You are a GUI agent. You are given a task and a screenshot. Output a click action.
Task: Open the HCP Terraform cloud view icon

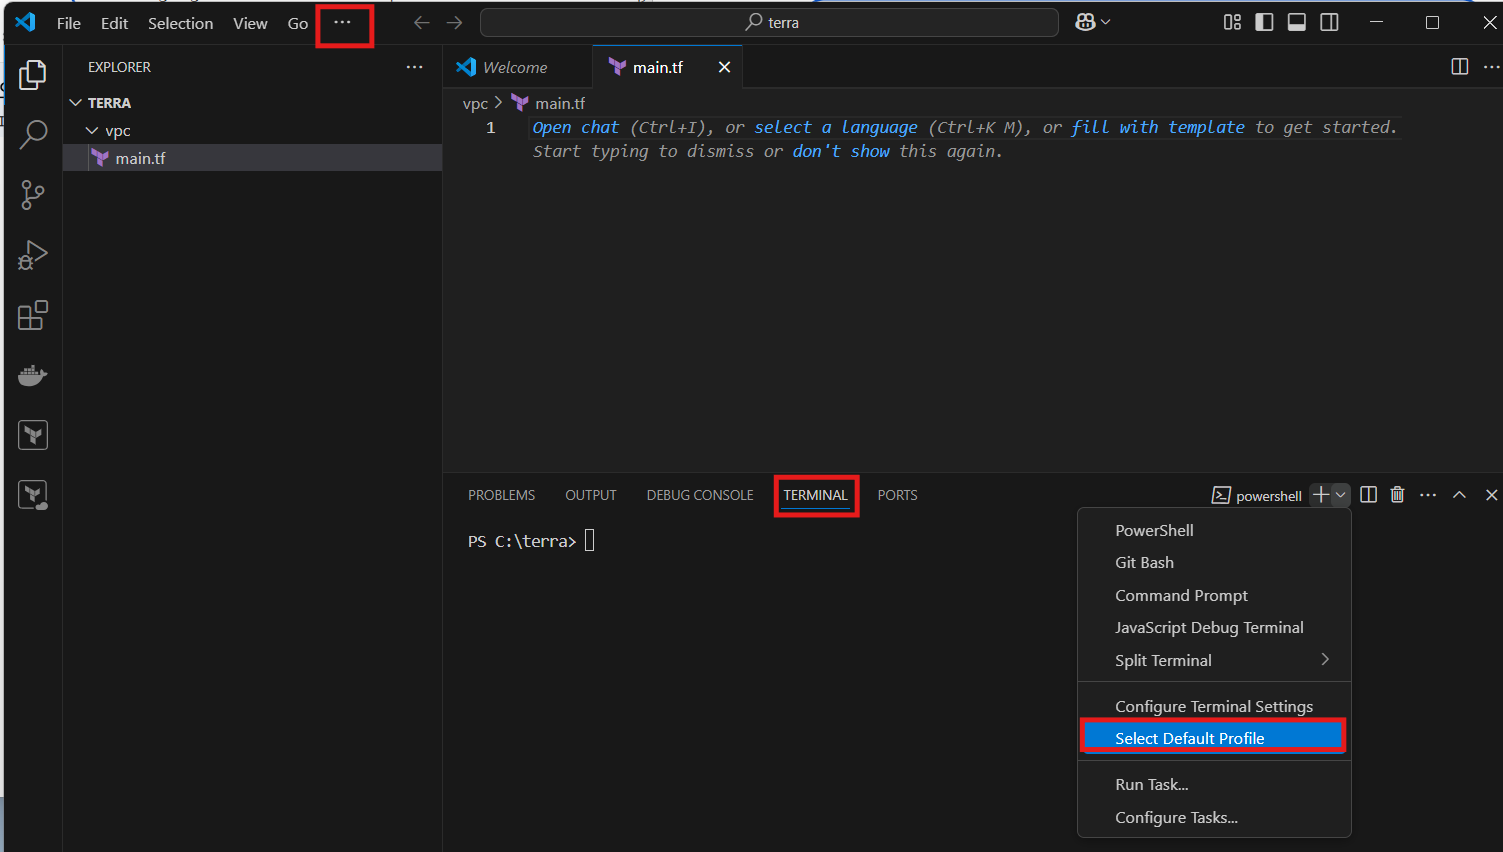click(33, 495)
